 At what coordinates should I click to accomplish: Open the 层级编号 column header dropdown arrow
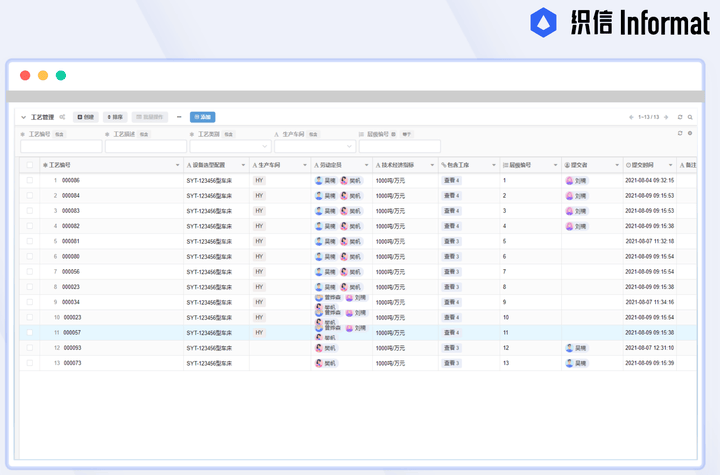click(x=555, y=165)
